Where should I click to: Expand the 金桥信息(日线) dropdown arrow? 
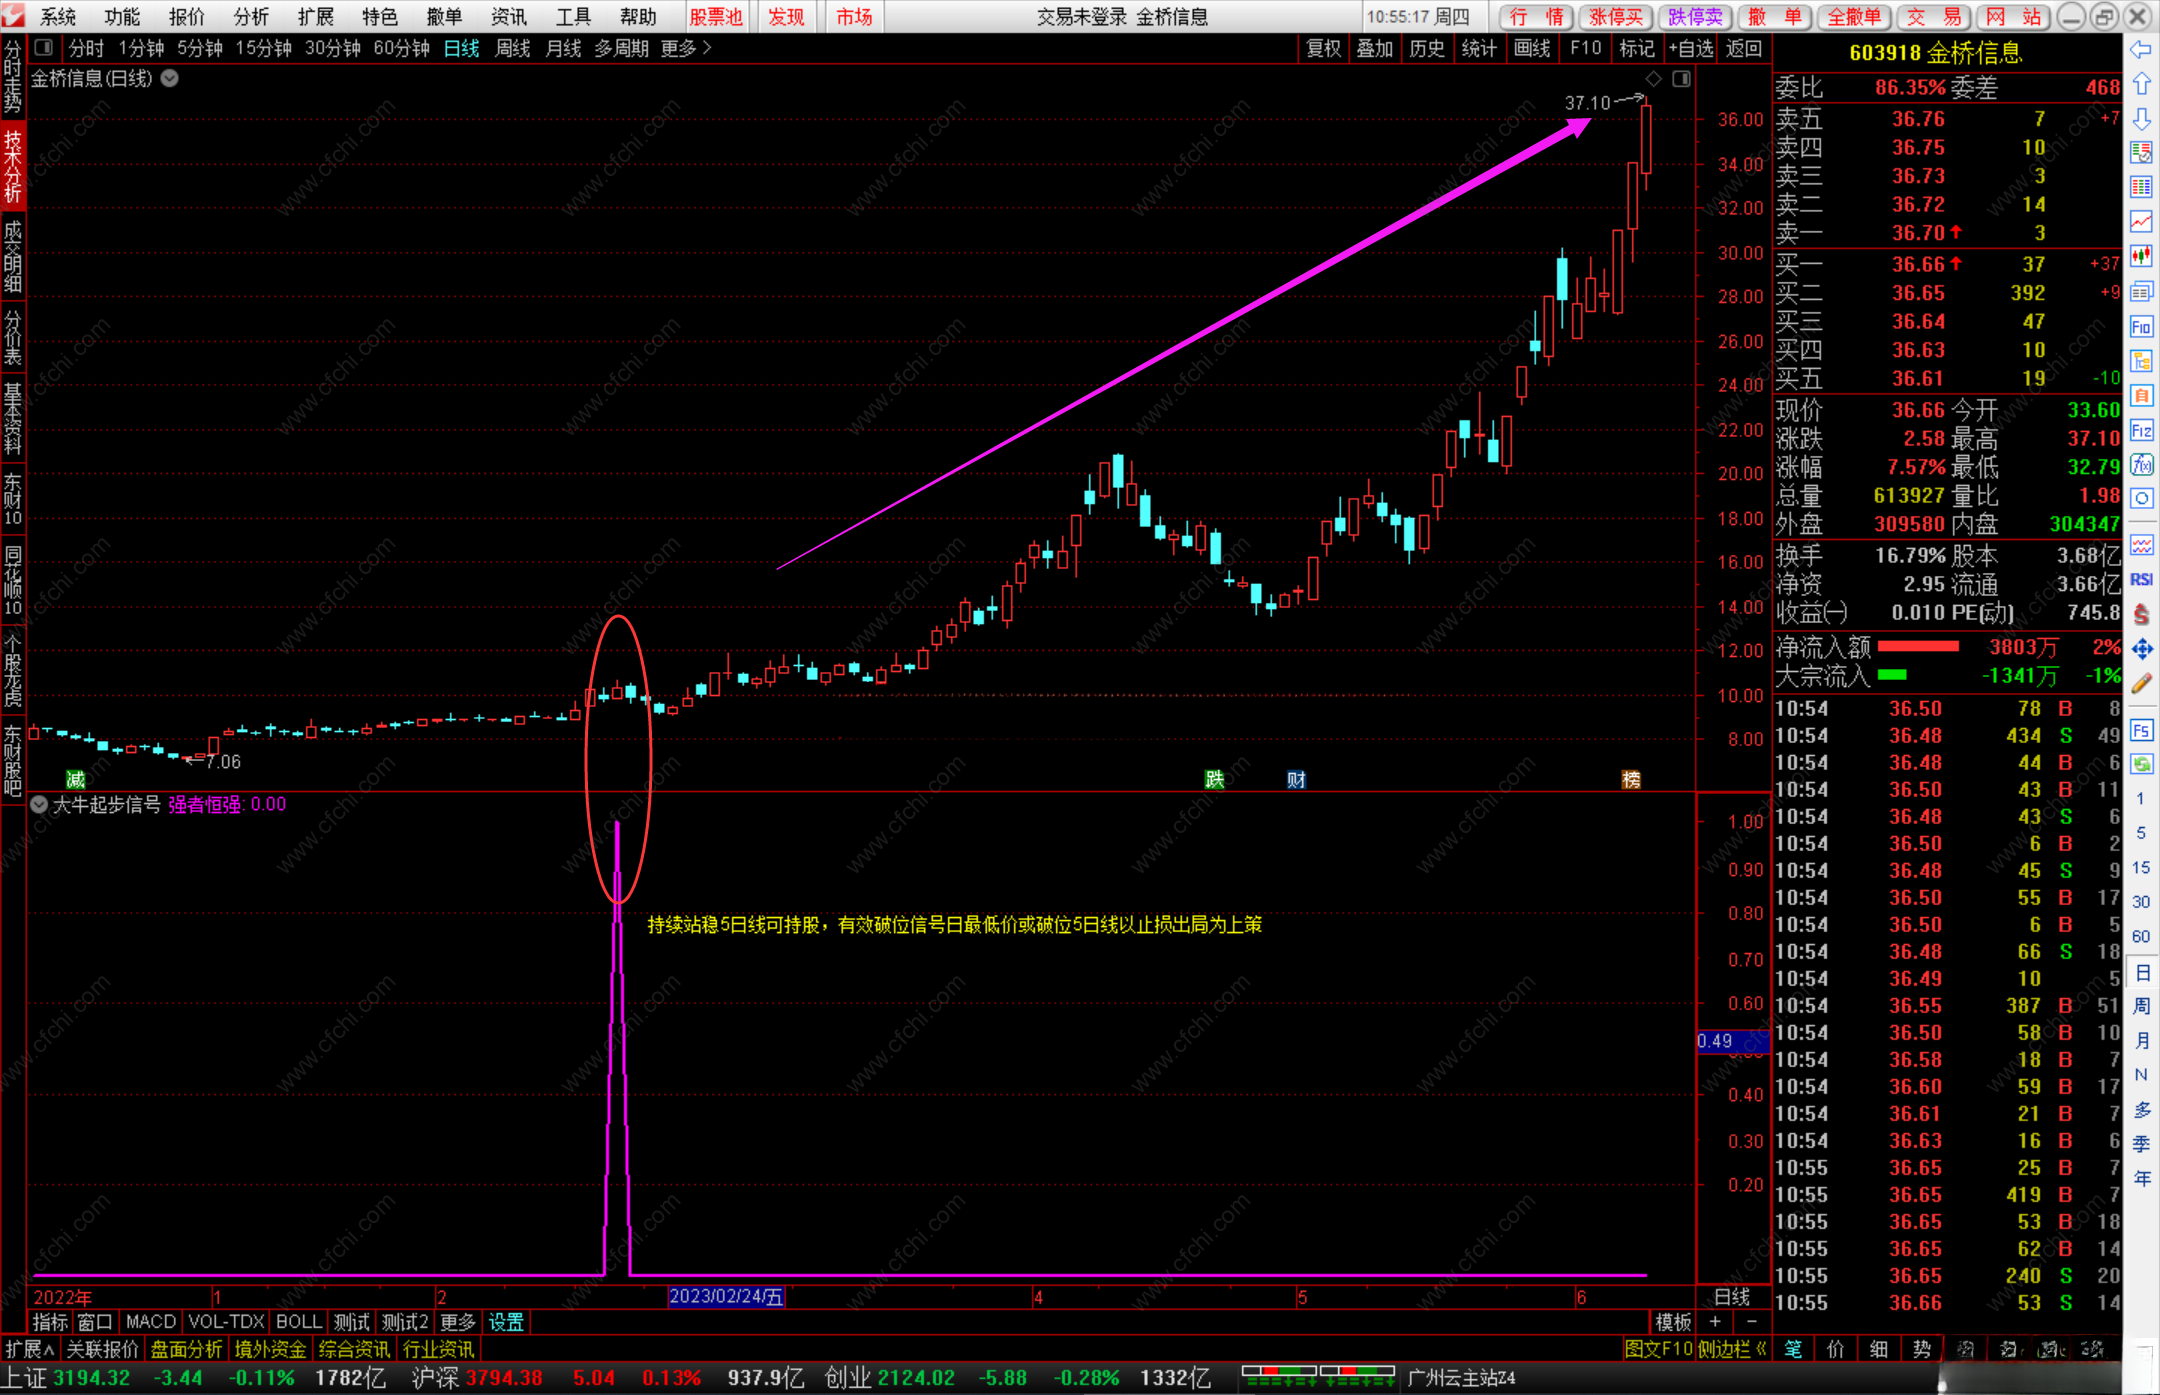click(170, 79)
